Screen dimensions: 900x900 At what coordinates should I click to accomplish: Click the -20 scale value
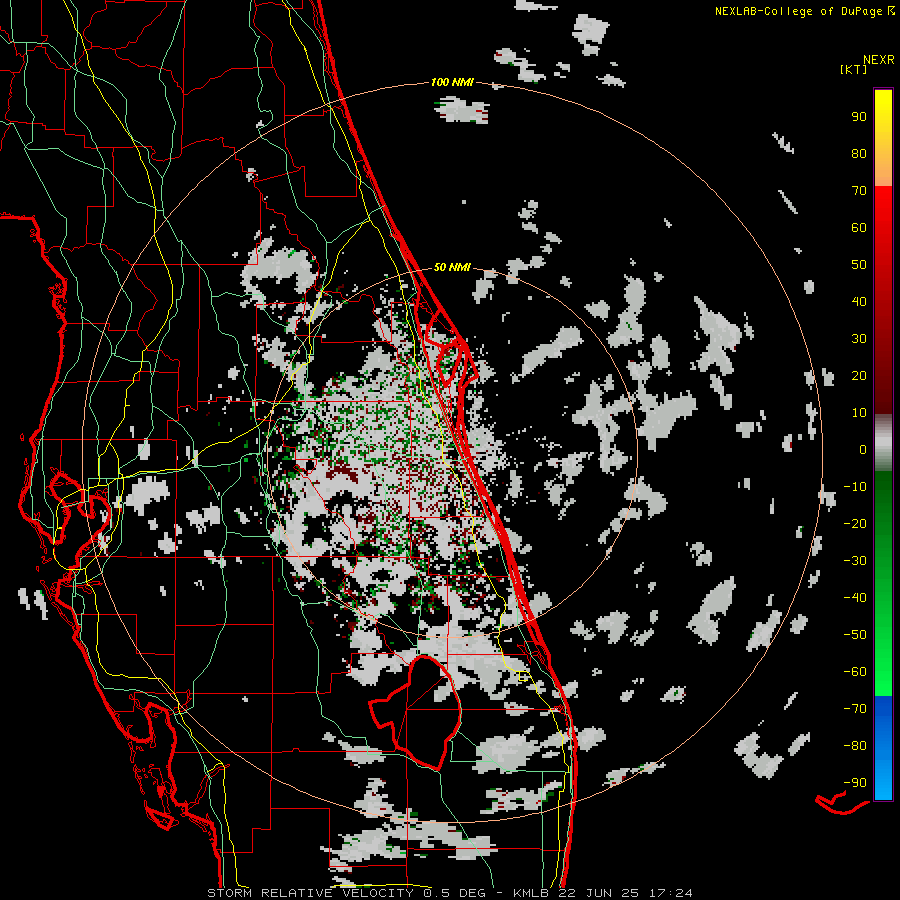click(x=855, y=523)
